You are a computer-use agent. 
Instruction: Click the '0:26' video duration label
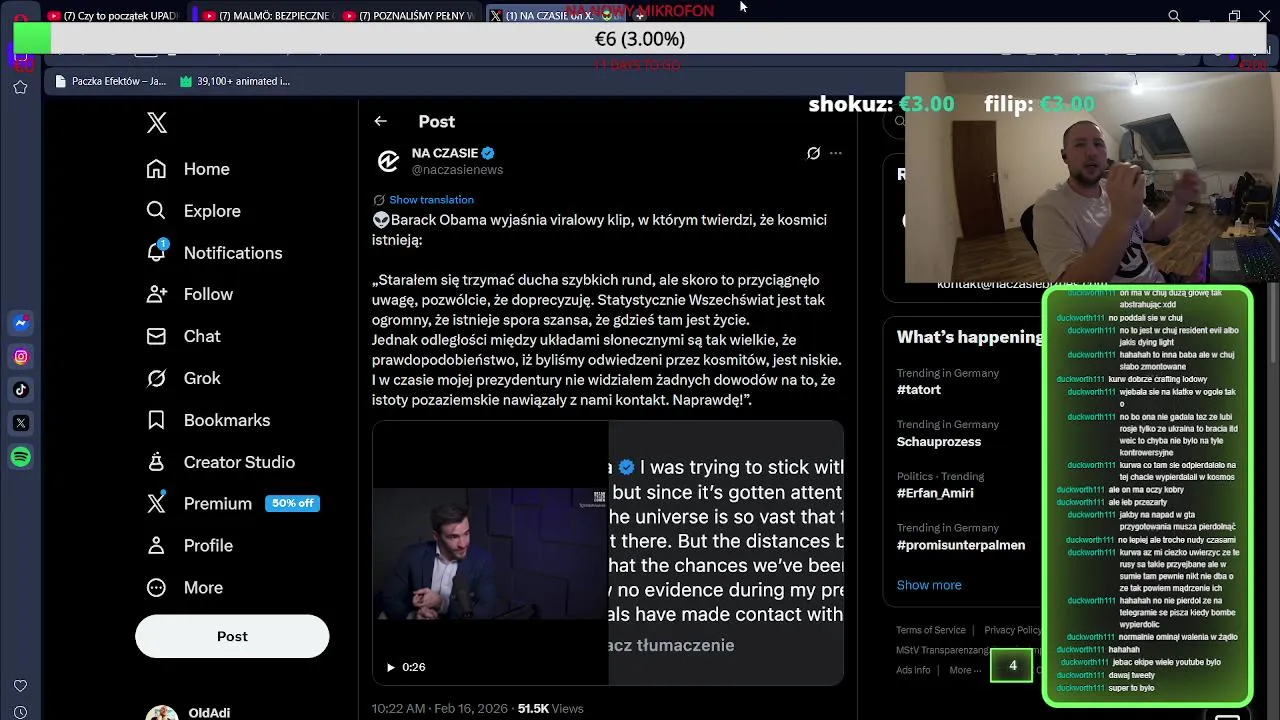pos(413,667)
